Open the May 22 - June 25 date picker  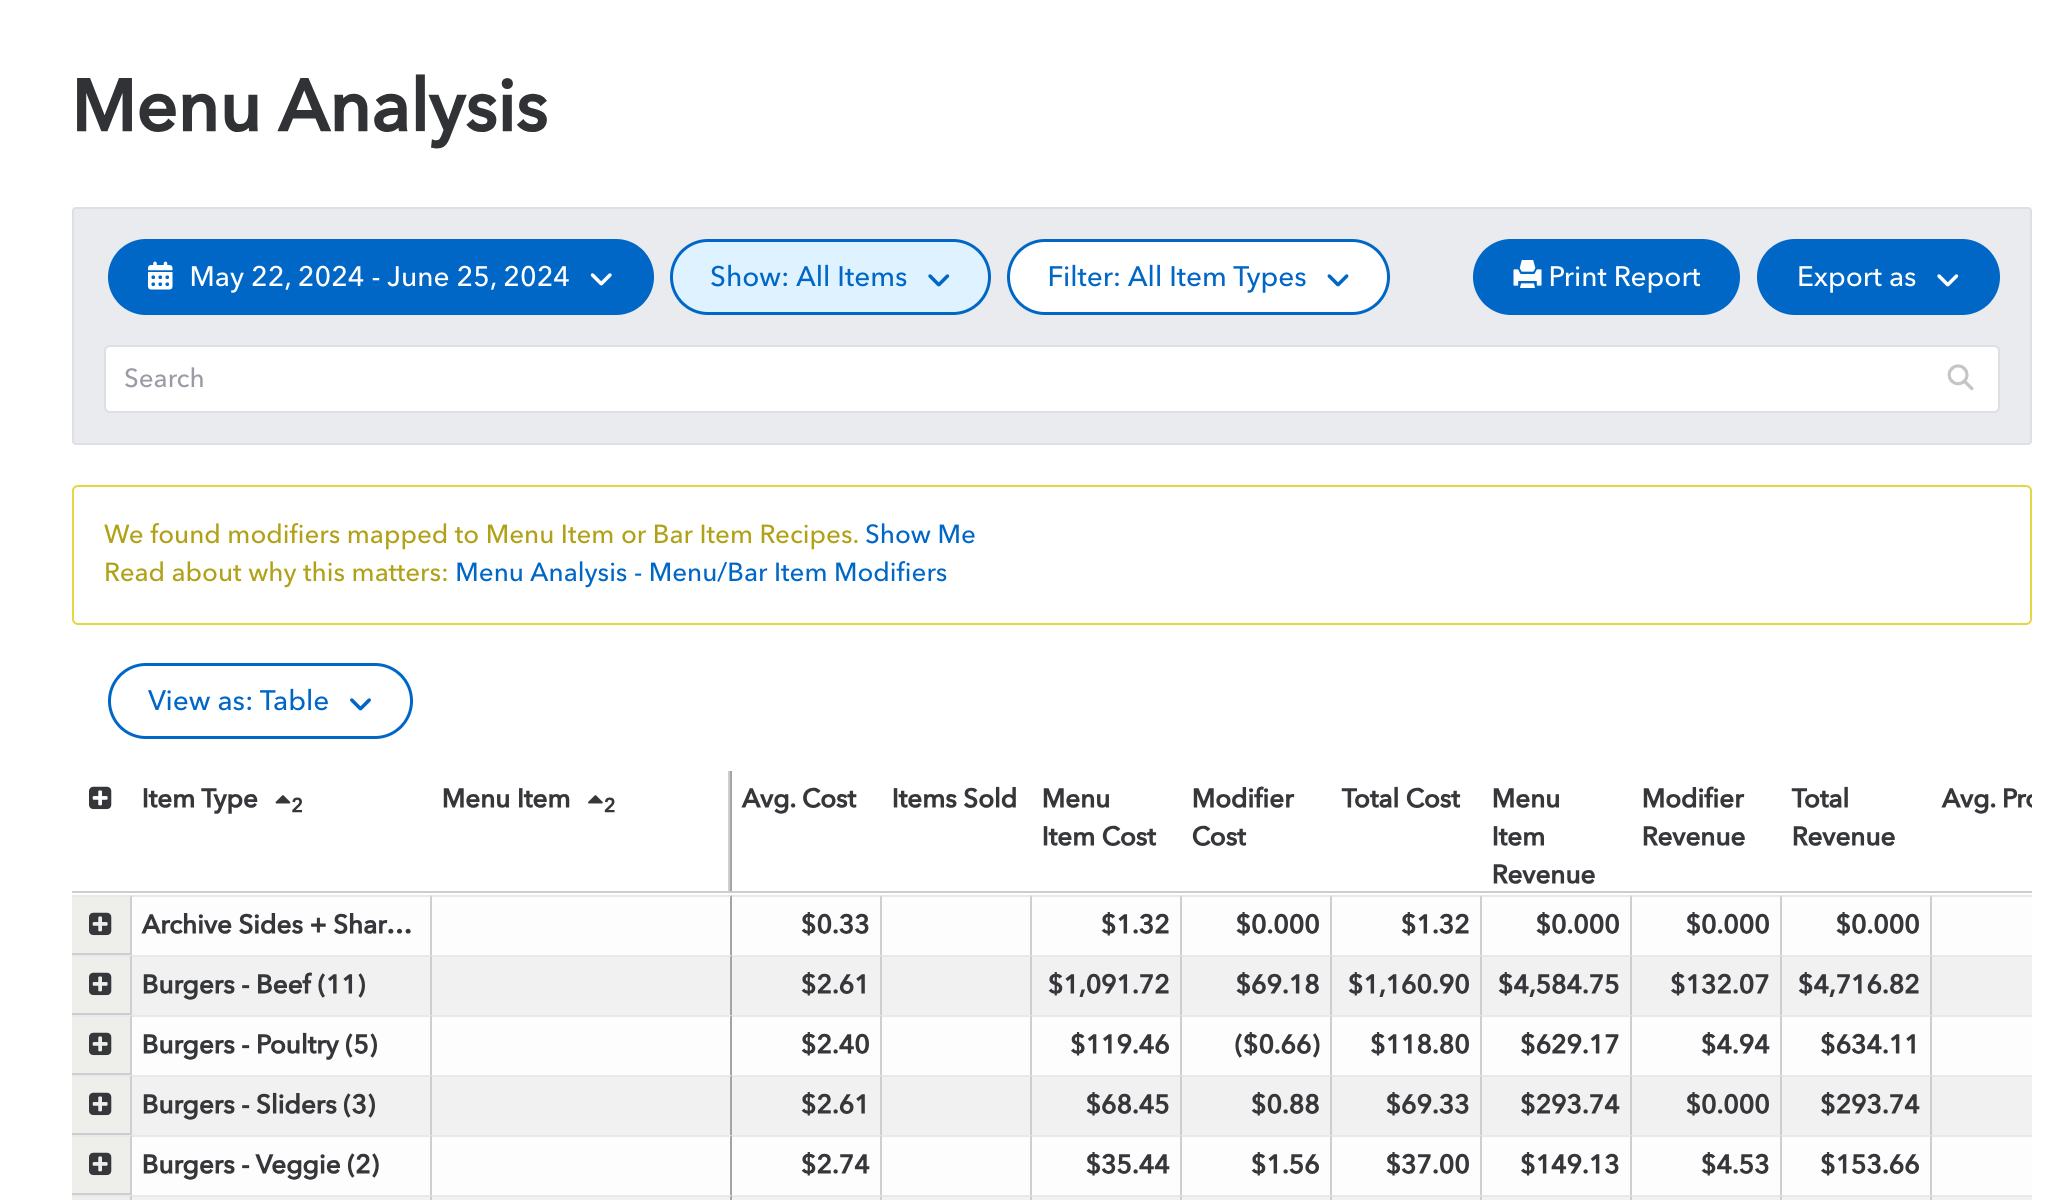[x=380, y=277]
